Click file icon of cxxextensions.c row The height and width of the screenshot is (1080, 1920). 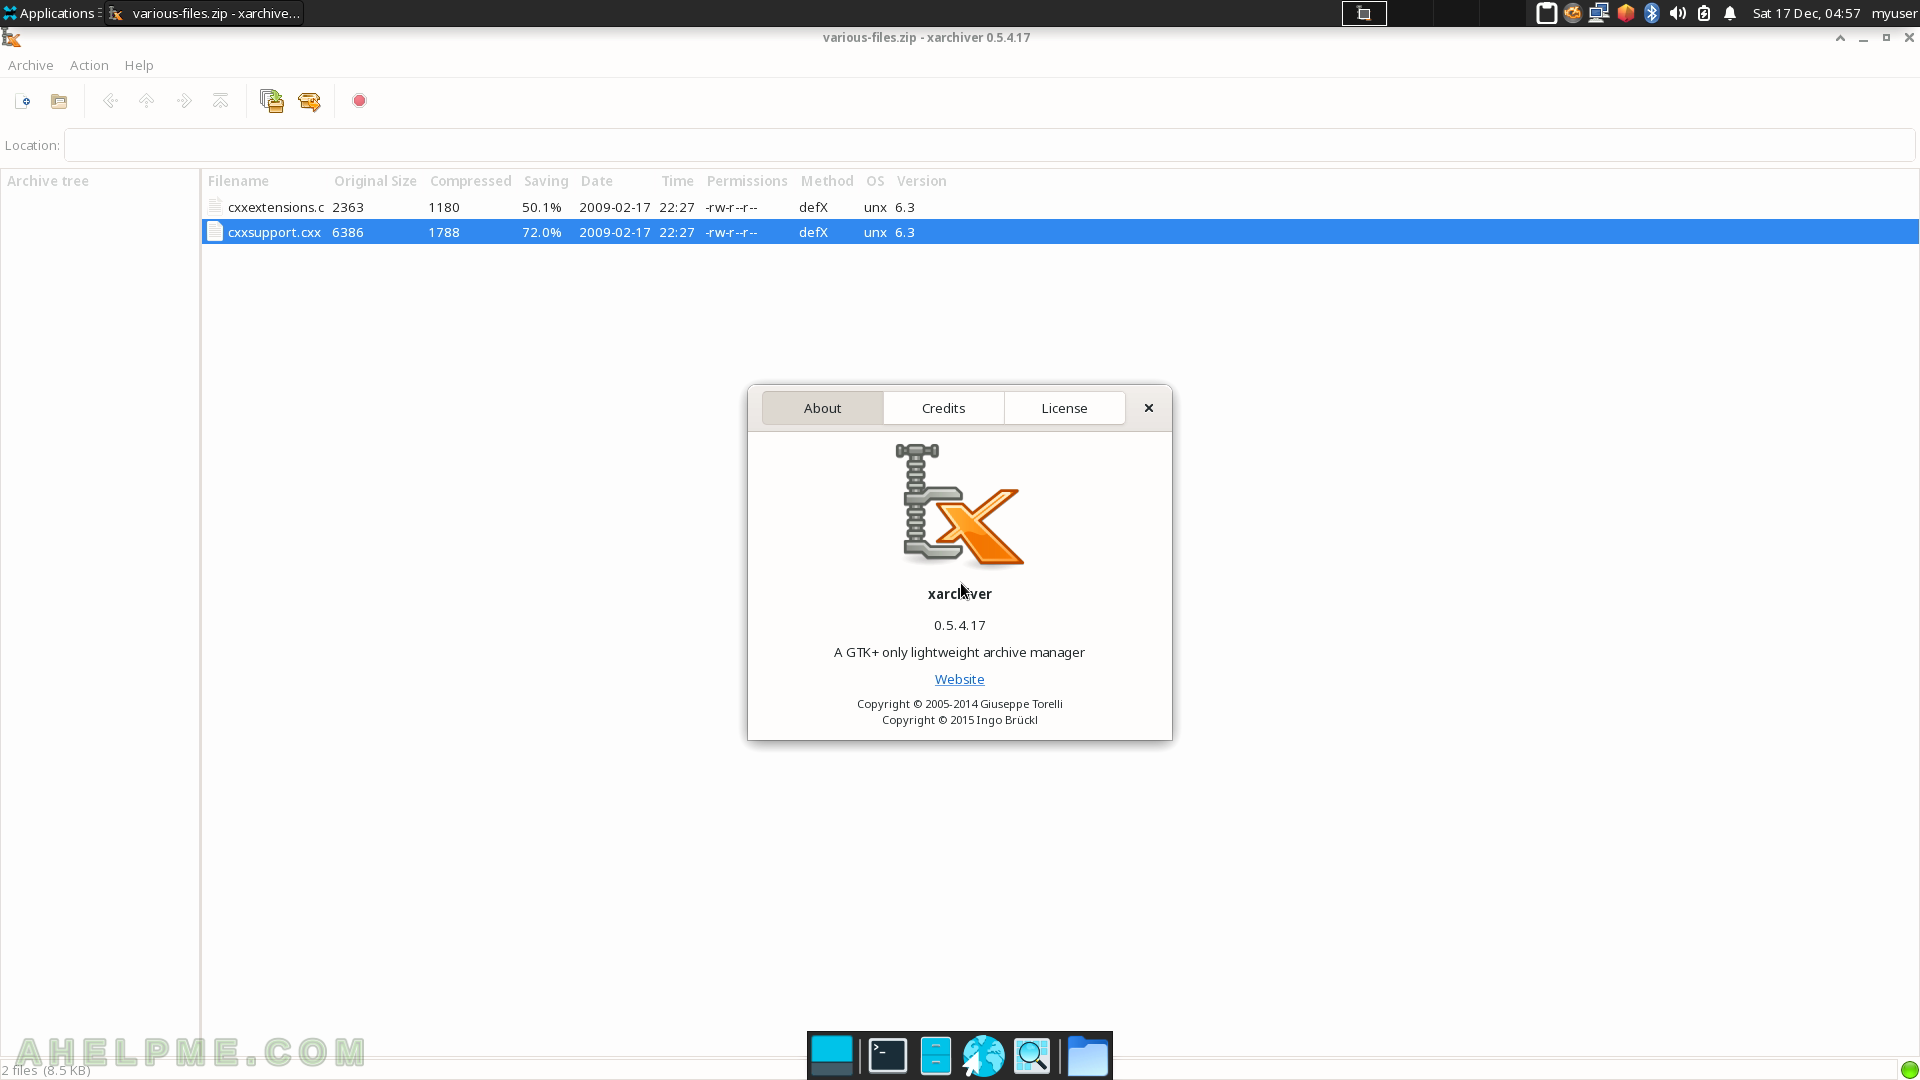coord(215,206)
